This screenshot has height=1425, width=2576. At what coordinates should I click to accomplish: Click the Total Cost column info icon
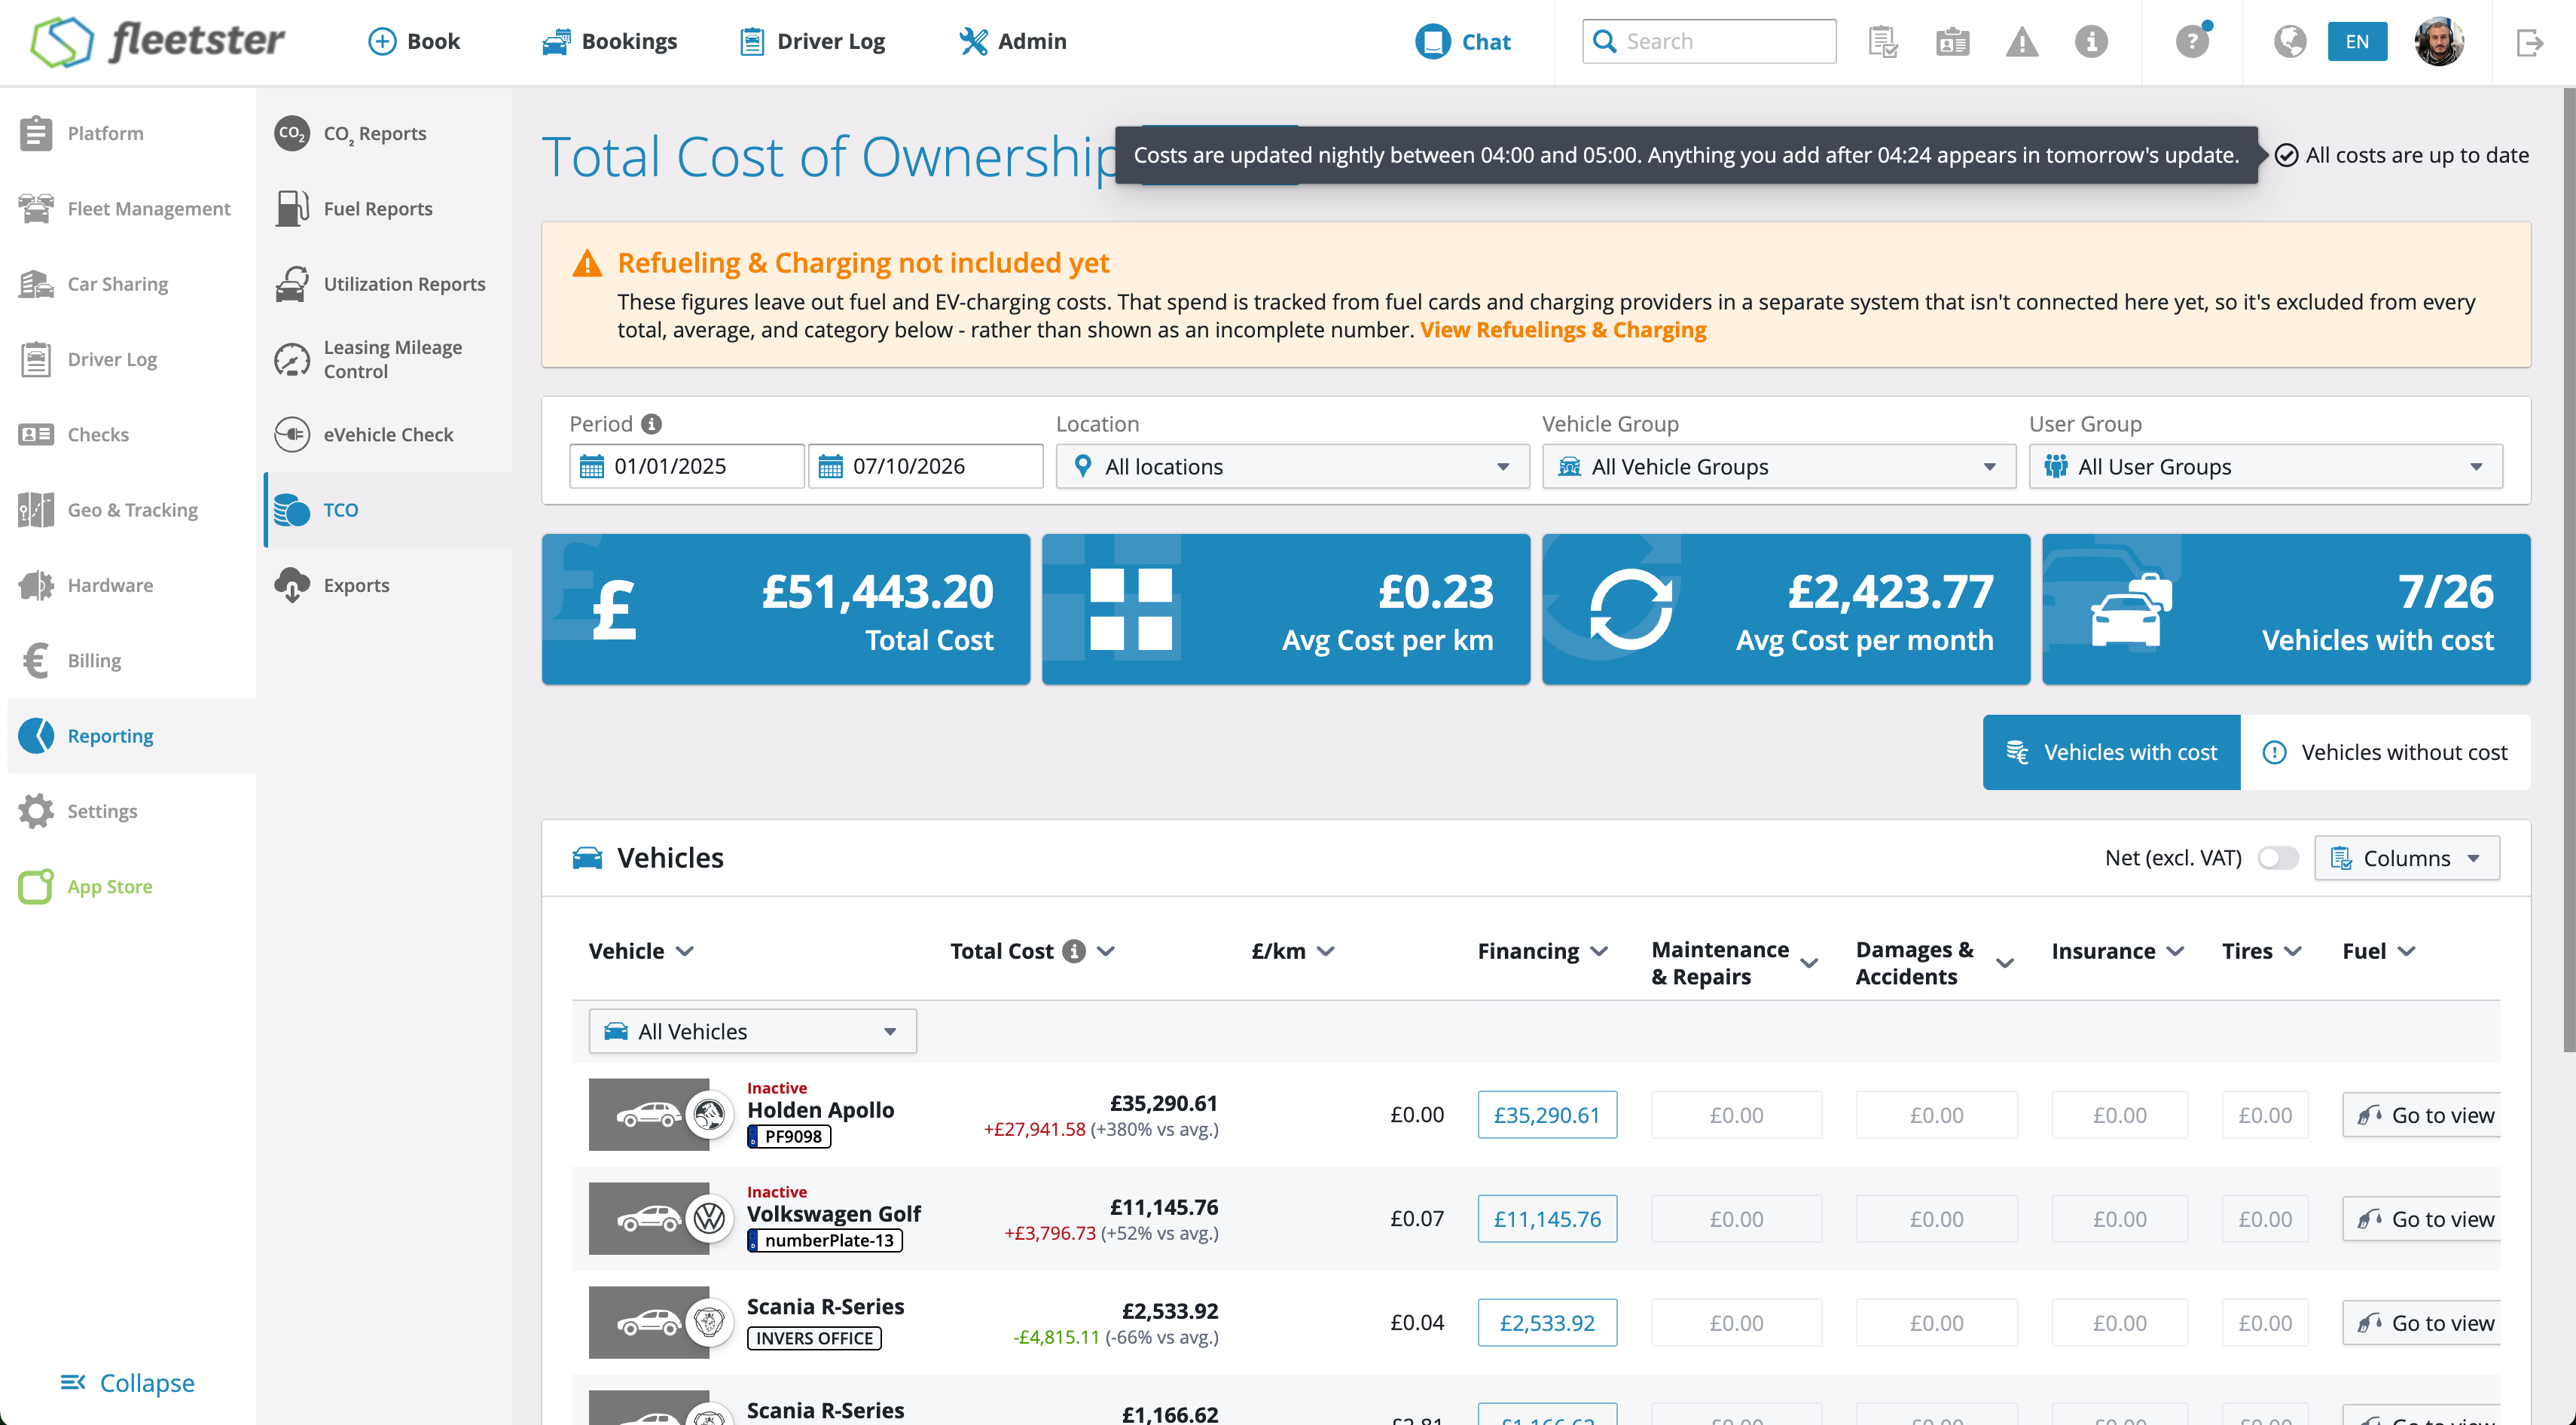(x=1074, y=951)
